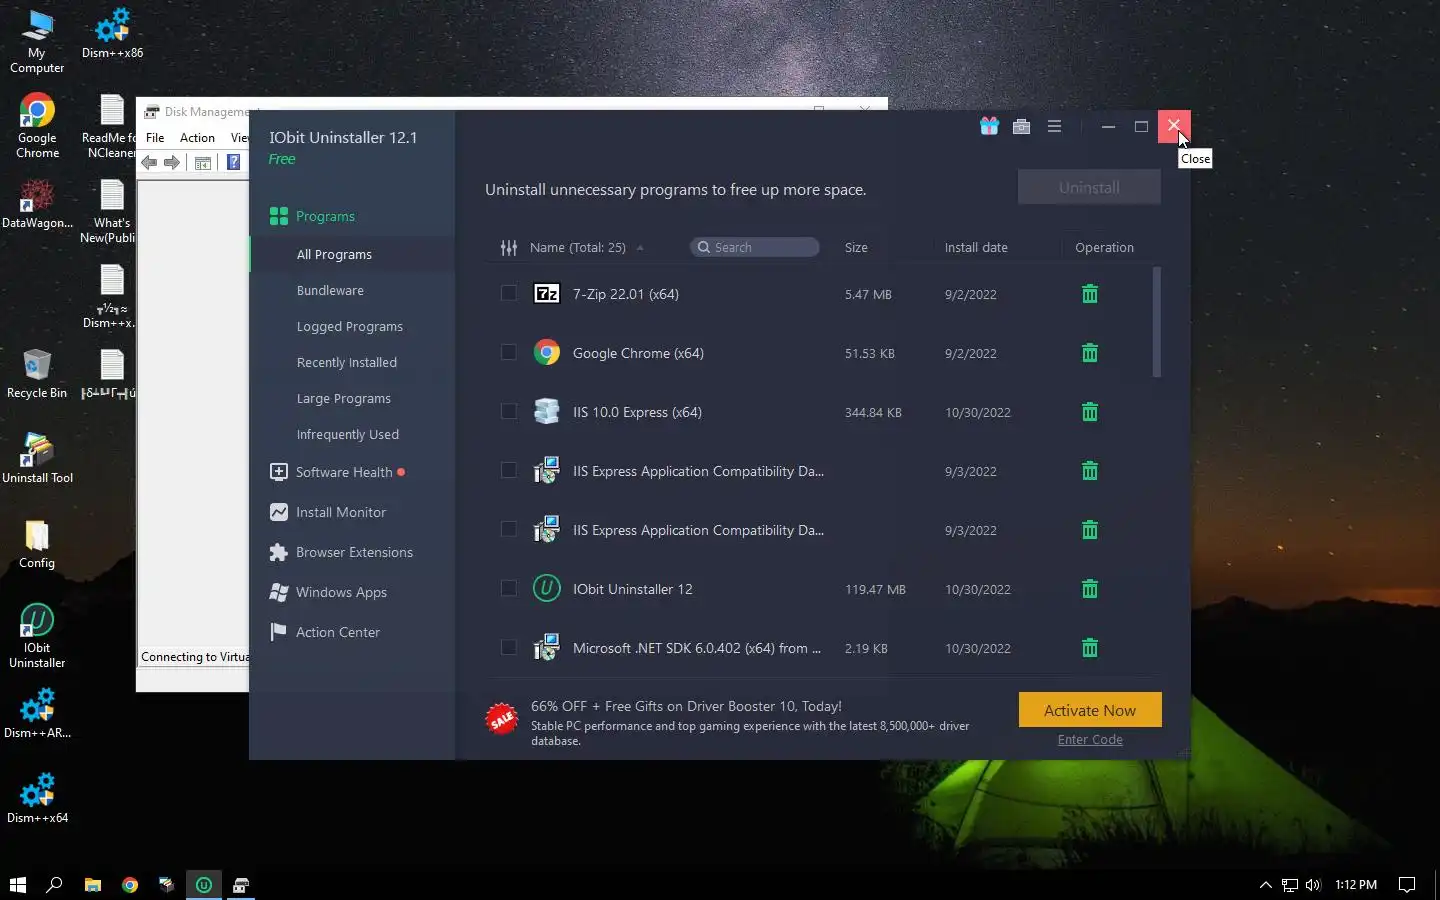The width and height of the screenshot is (1440, 900).
Task: Click help icon in Disk Management toolbar
Action: 234,163
